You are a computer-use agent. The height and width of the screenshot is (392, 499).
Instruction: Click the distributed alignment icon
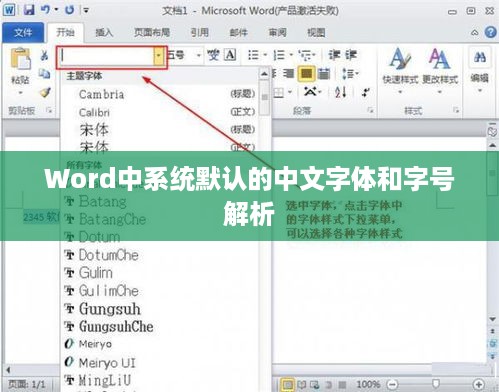click(x=324, y=73)
